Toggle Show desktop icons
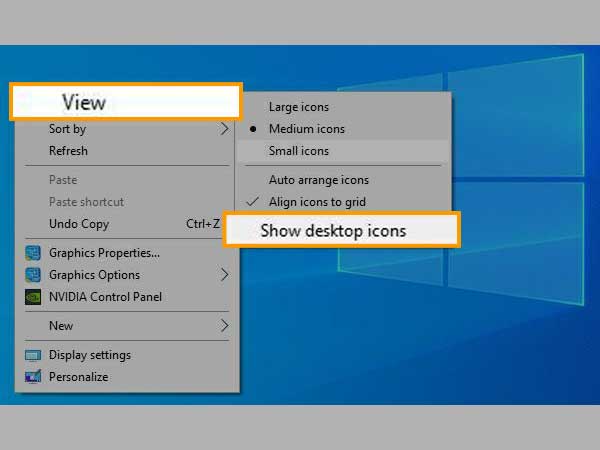 342,230
